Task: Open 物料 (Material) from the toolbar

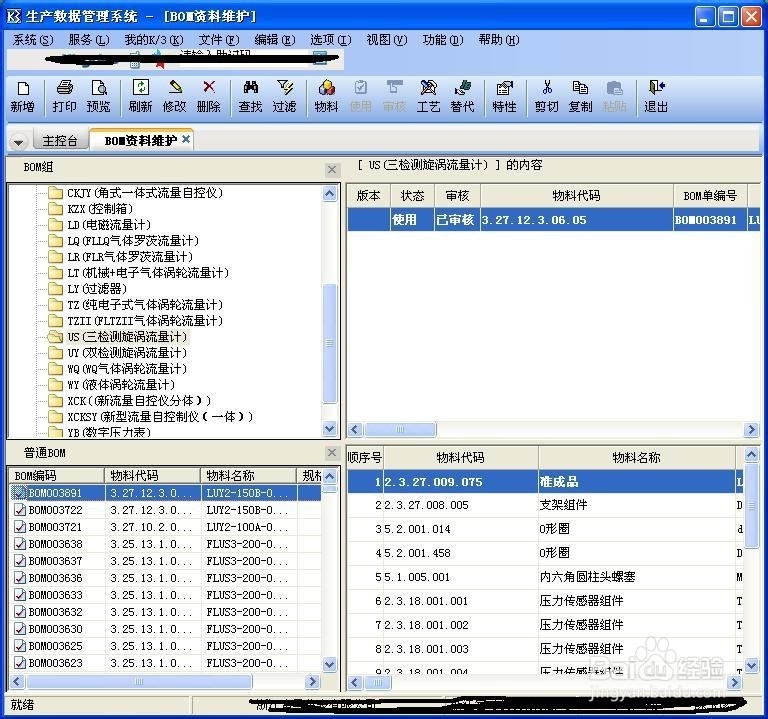Action: [x=326, y=96]
